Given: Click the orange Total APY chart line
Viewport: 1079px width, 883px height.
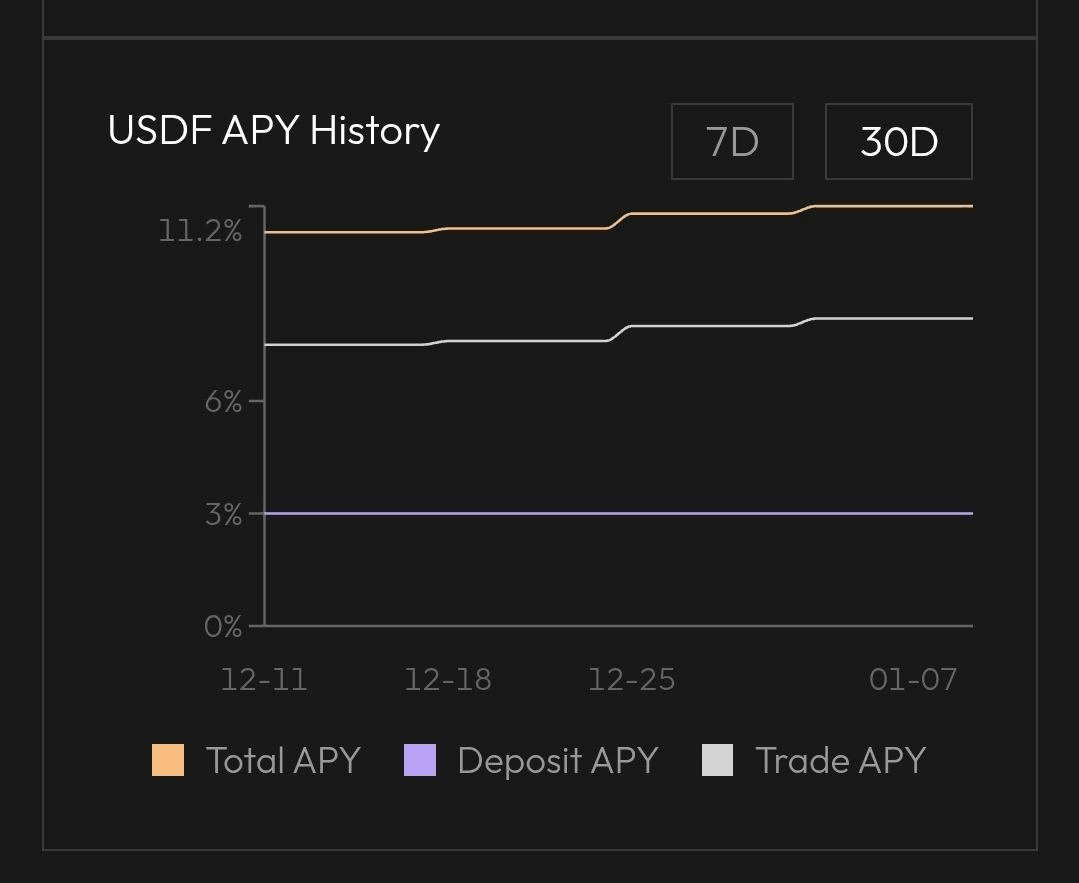Looking at the screenshot, I should pyautogui.click(x=520, y=228).
